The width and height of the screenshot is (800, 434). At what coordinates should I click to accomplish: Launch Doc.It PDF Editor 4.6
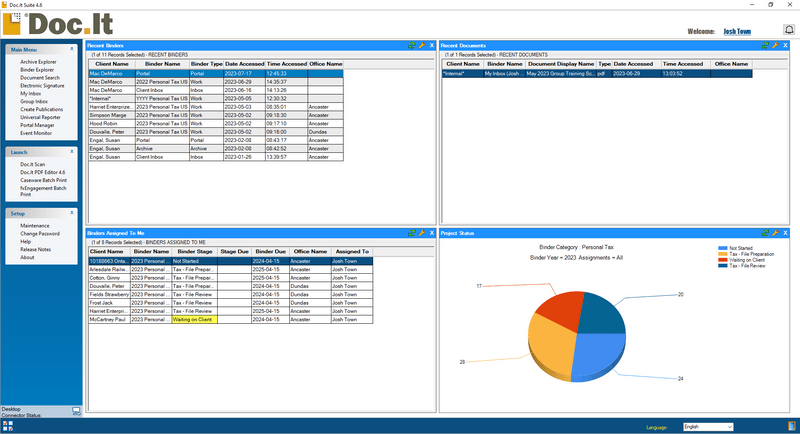point(43,172)
